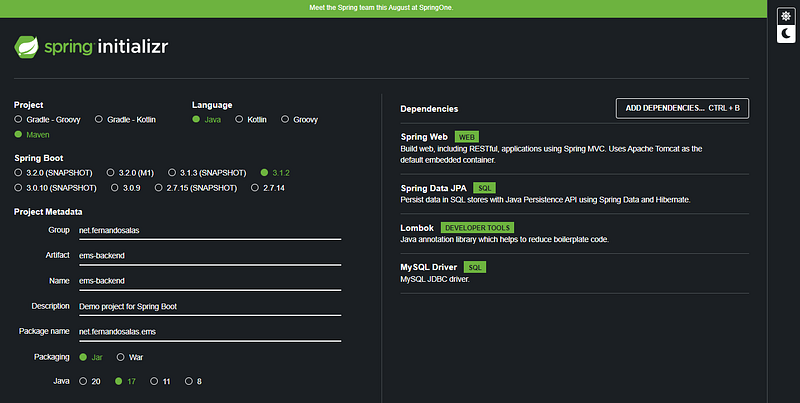
Task: Click the Package name input field
Action: coord(210,332)
